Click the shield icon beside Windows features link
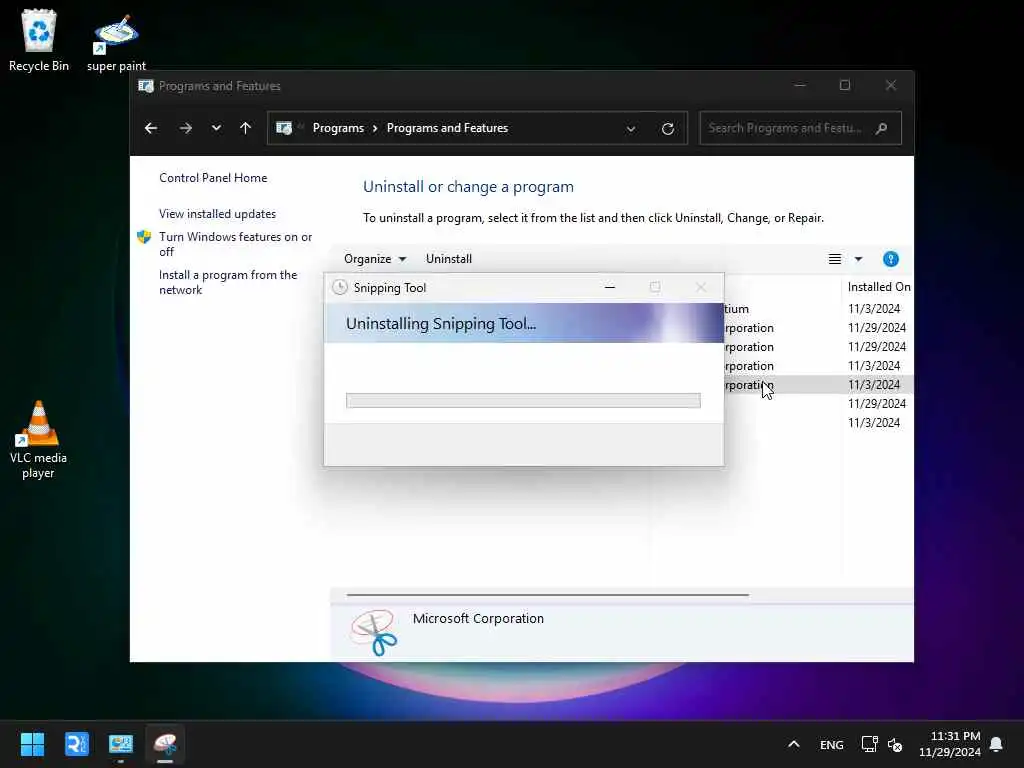The height and width of the screenshot is (768, 1024). tap(144, 237)
